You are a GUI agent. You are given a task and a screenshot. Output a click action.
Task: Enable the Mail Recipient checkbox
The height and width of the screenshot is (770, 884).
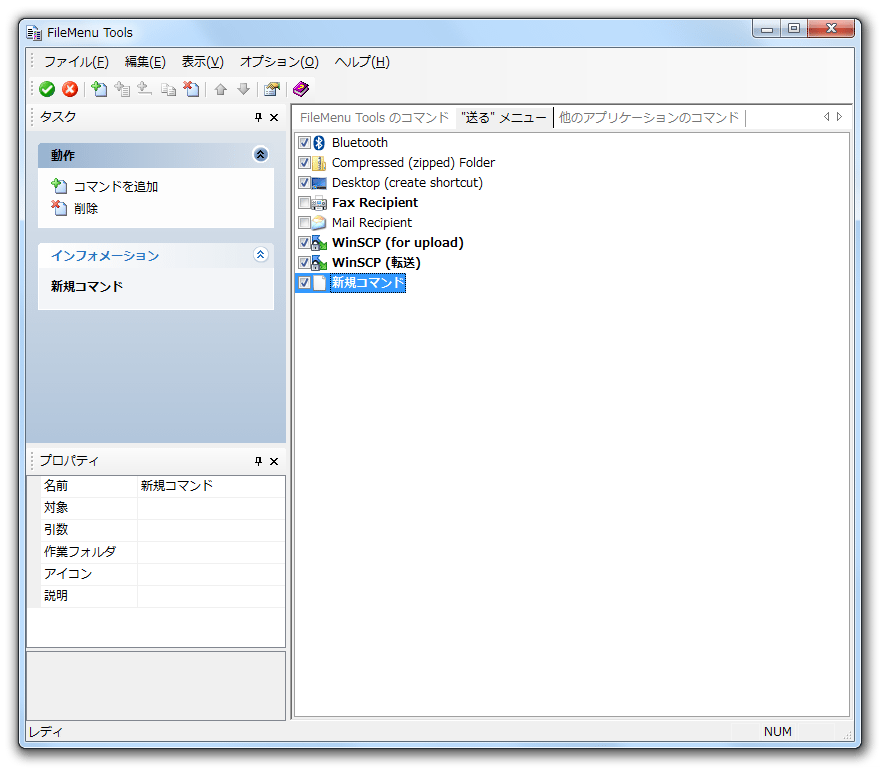tap(304, 223)
